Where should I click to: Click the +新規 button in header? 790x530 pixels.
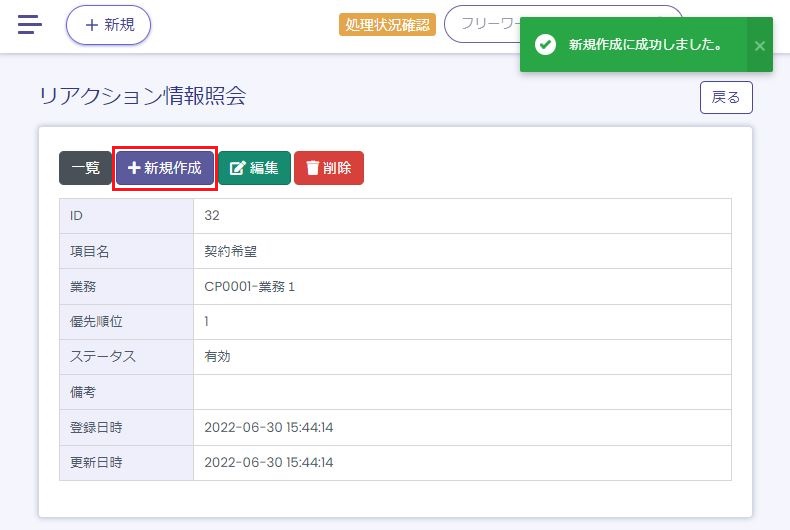tap(108, 25)
